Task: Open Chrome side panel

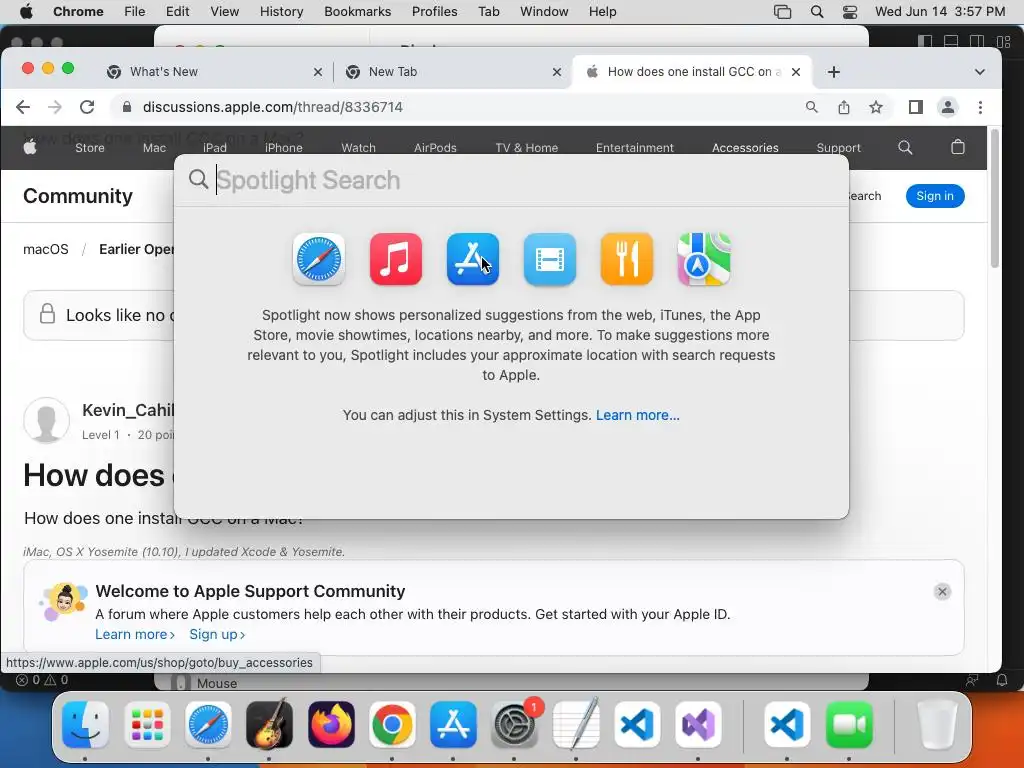Action: [916, 107]
